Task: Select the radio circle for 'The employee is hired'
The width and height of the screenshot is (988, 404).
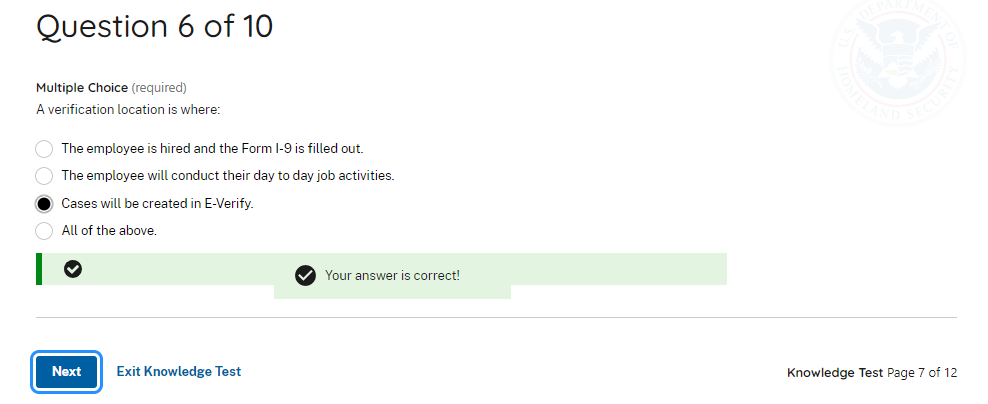Action: 44,149
